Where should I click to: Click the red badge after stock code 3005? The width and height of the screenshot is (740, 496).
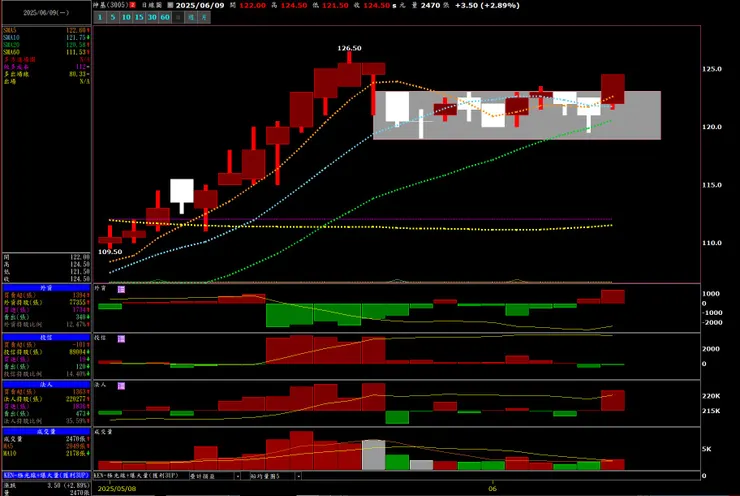pyautogui.click(x=133, y=5)
